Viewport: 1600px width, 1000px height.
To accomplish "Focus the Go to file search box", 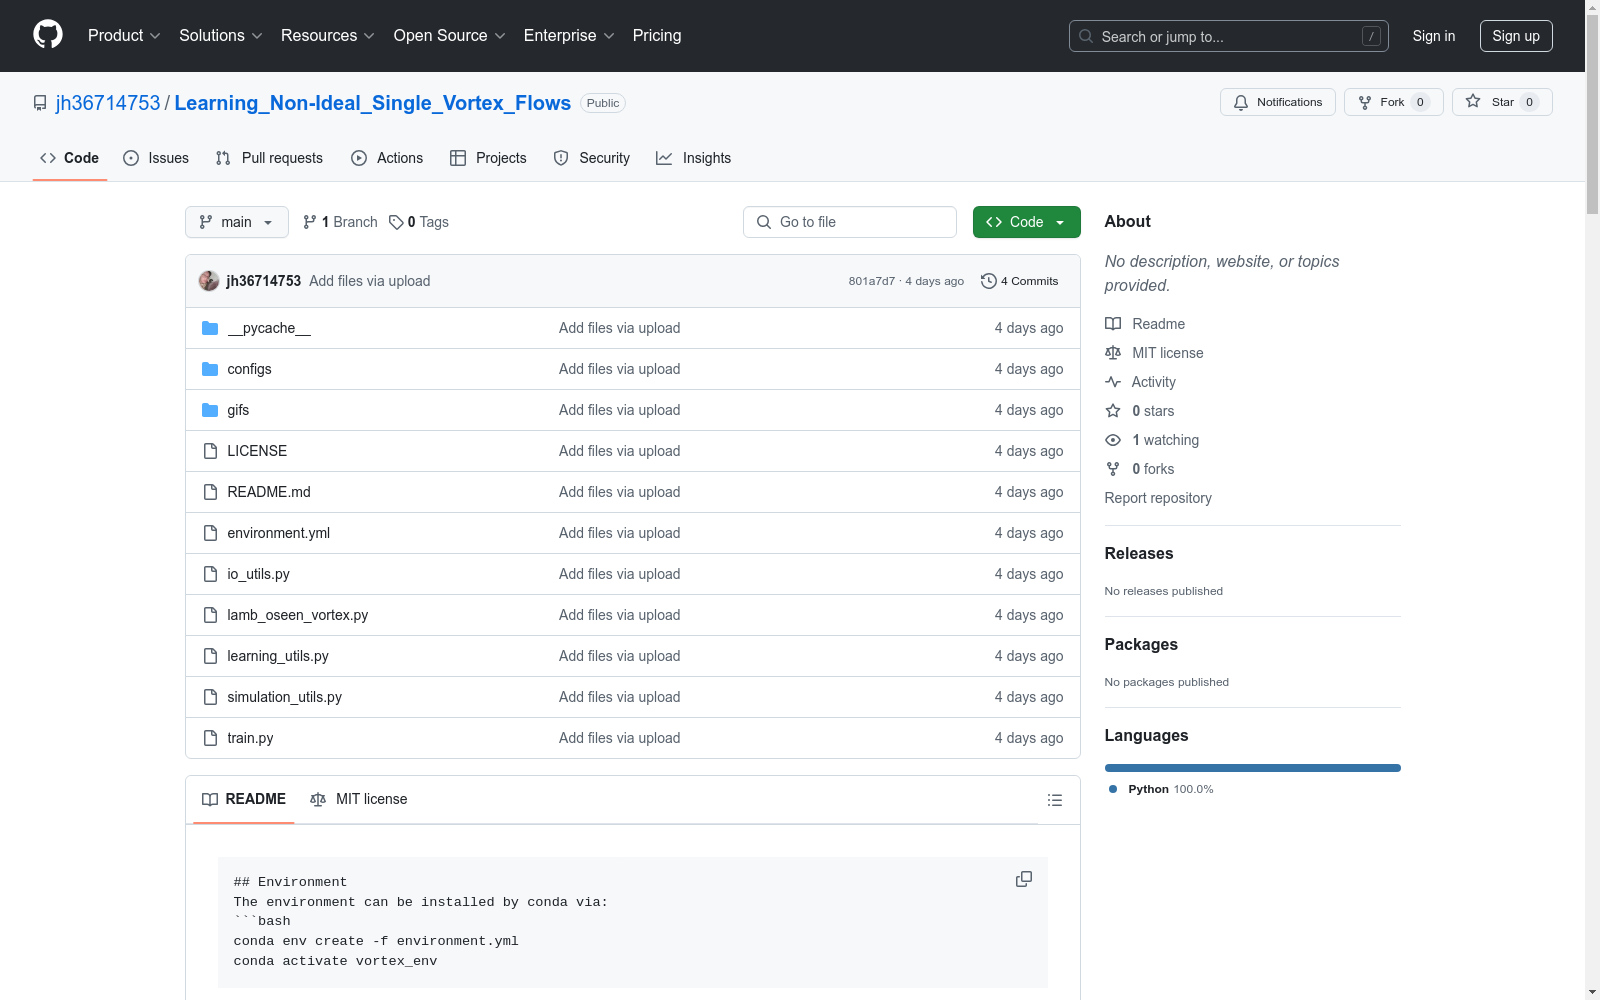I will coord(850,222).
